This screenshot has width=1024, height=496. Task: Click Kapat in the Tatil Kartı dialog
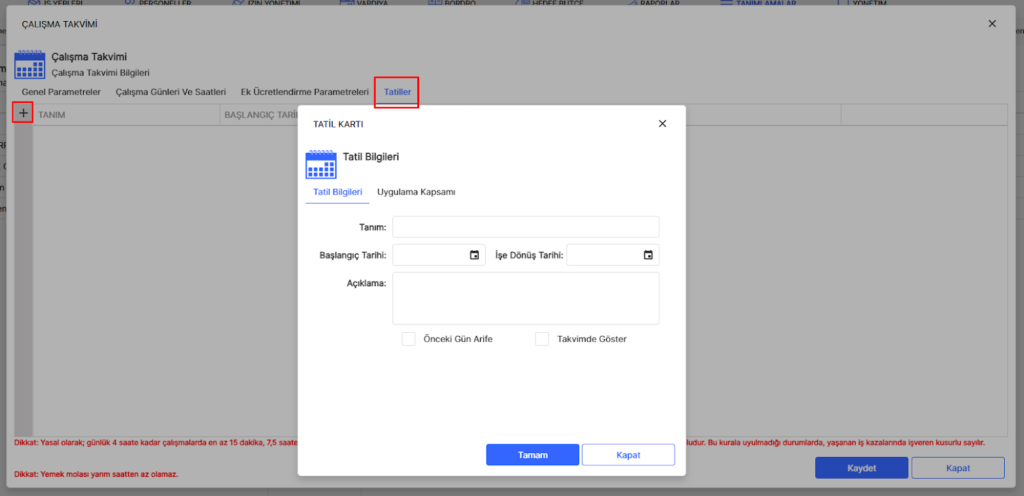(x=628, y=455)
